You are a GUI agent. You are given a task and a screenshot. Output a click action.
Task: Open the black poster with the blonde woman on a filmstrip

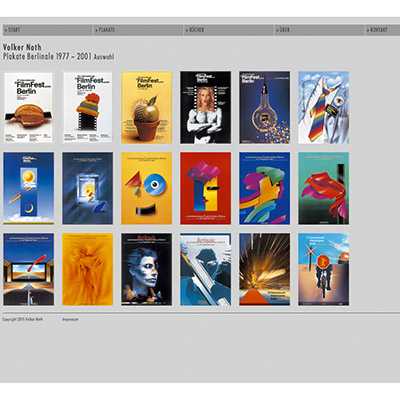tap(206, 108)
